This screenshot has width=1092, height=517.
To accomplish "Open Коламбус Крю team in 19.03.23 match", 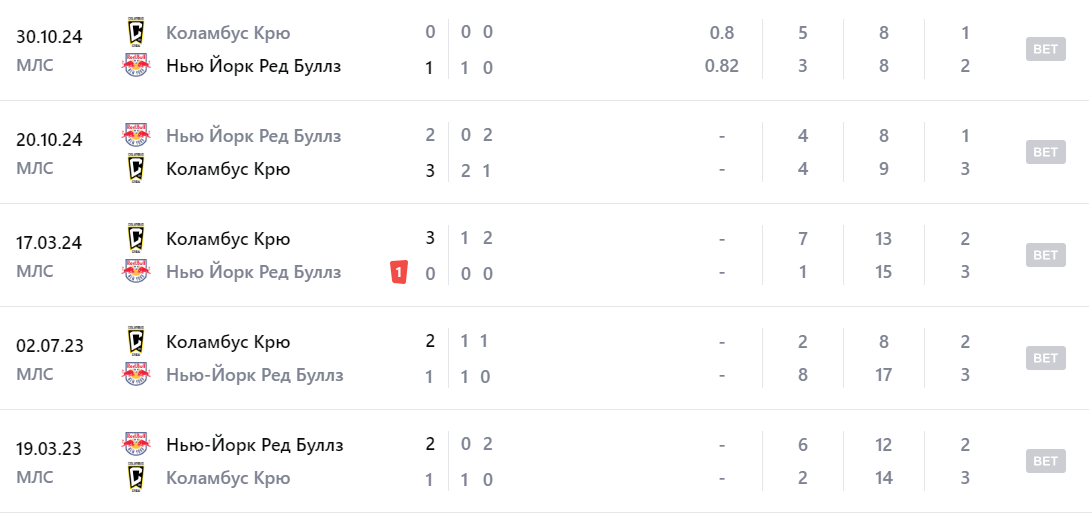I will pyautogui.click(x=228, y=478).
